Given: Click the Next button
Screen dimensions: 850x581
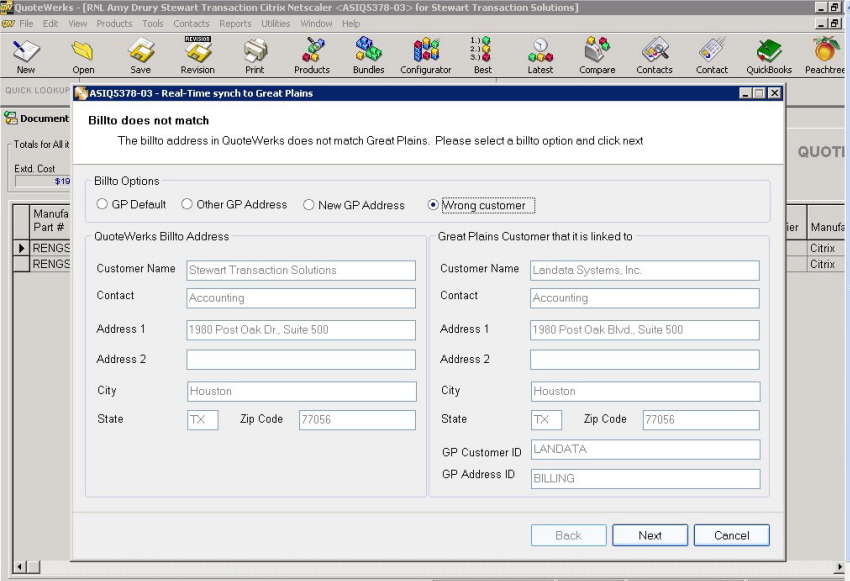Looking at the screenshot, I should click(650, 535).
